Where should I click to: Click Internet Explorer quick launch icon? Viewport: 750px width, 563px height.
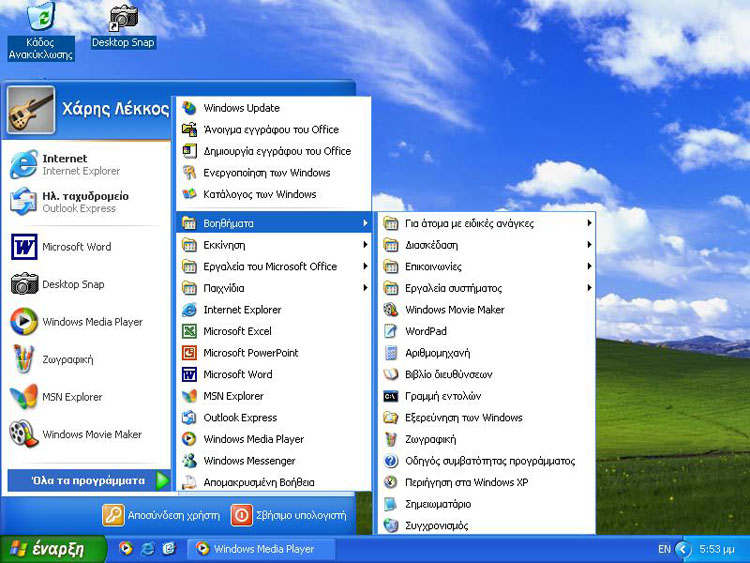click(147, 548)
